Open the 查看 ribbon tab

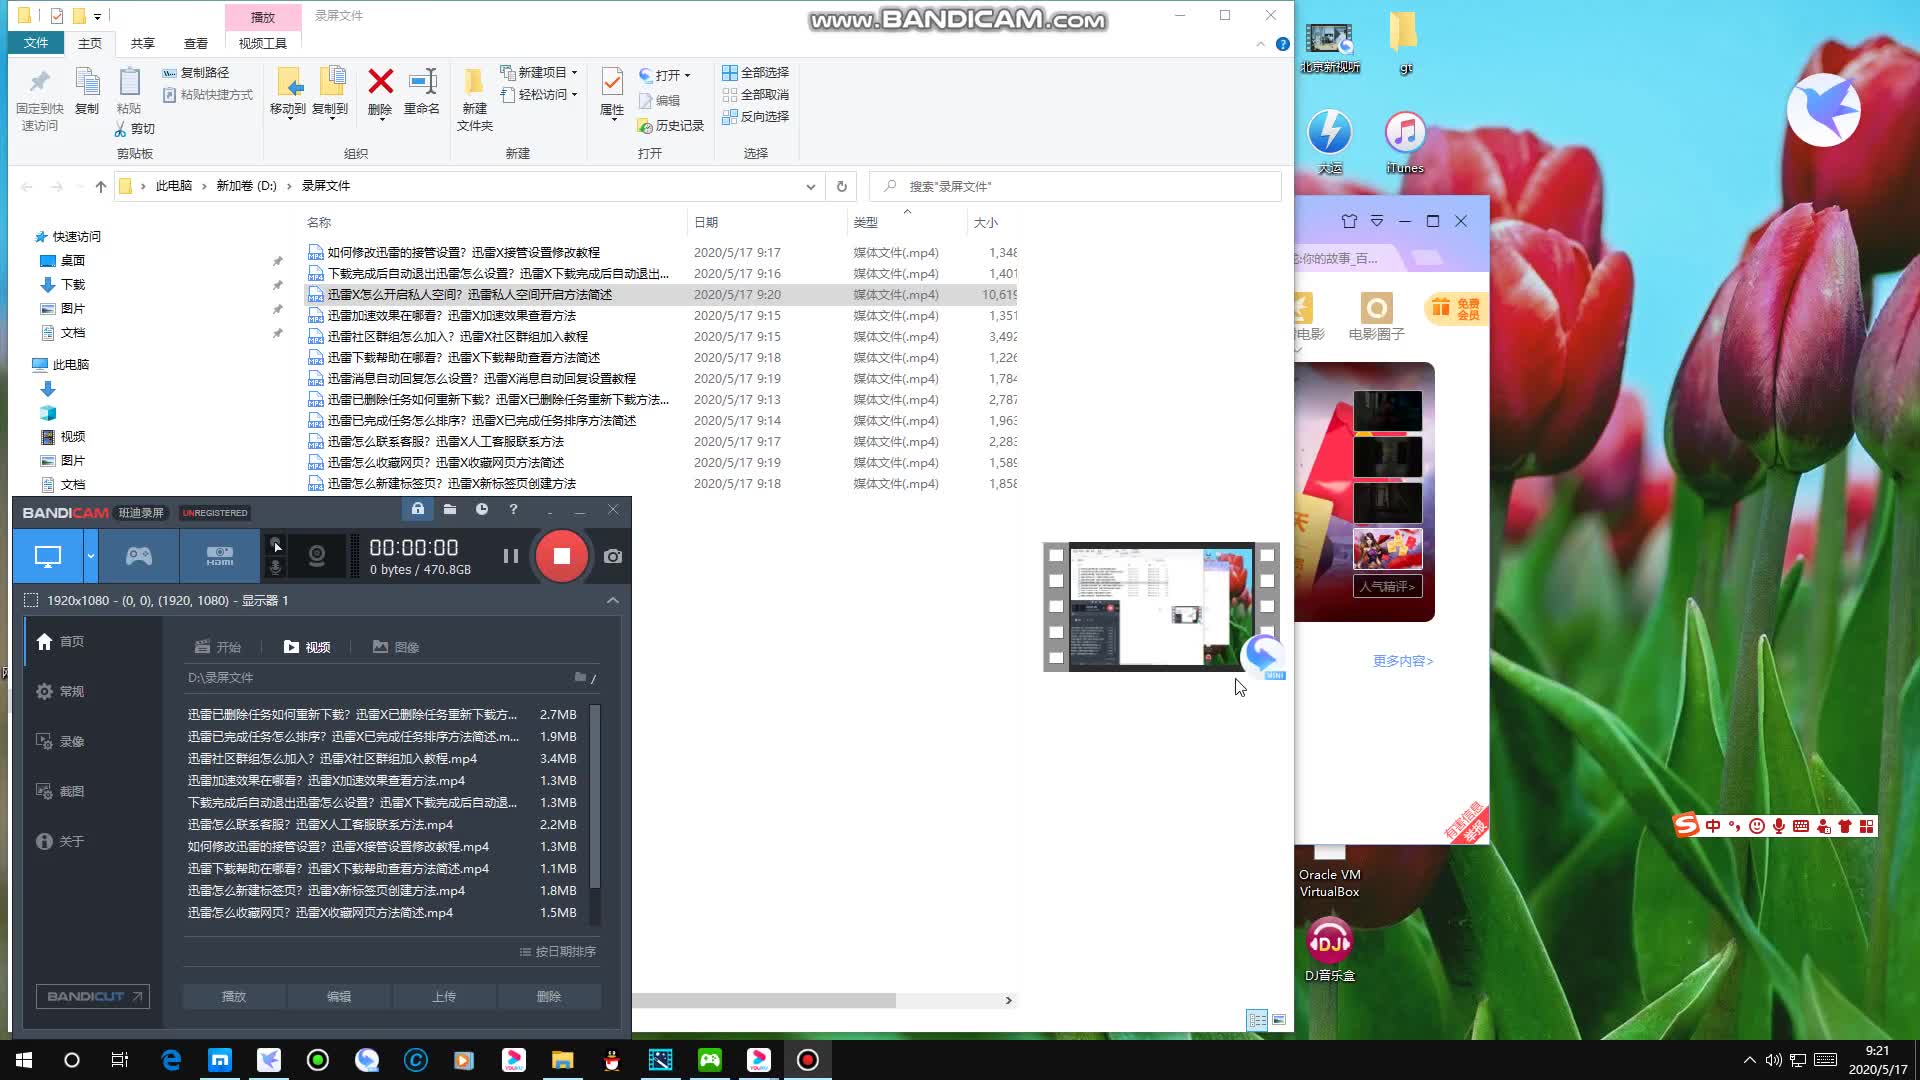tap(196, 43)
